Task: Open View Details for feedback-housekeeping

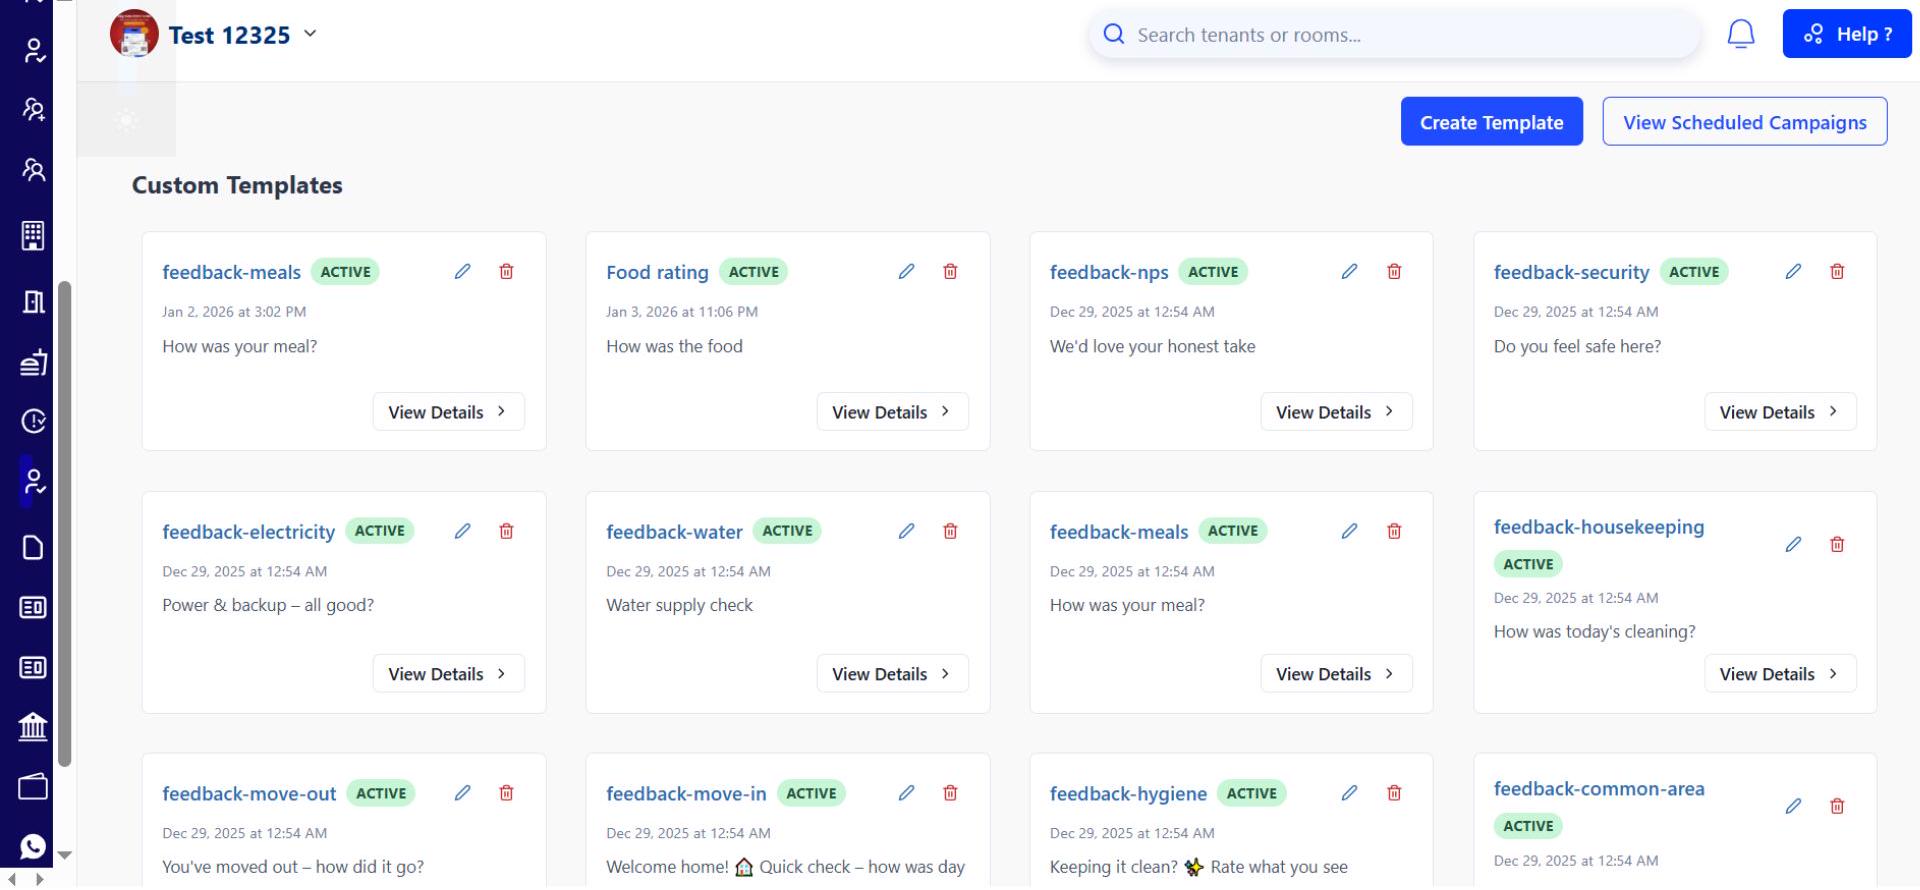Action: click(x=1779, y=674)
